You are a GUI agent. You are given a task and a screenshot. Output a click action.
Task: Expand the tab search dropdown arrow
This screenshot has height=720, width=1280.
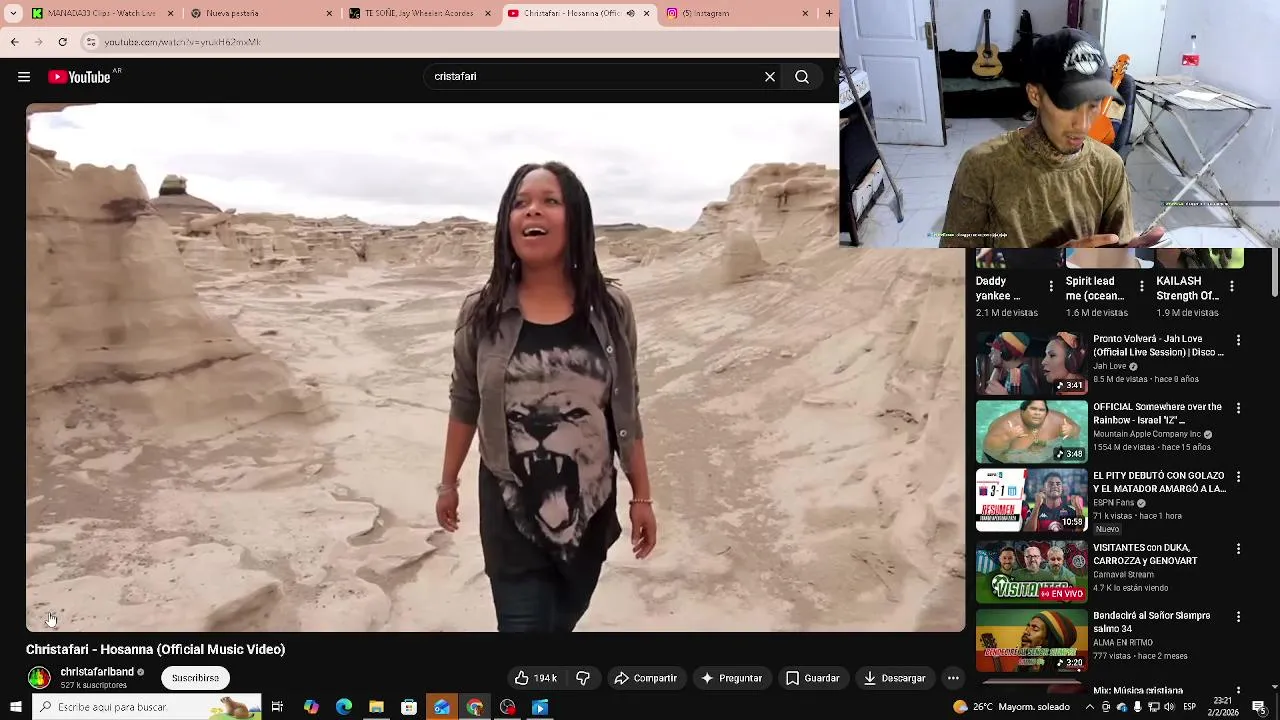(x=13, y=13)
